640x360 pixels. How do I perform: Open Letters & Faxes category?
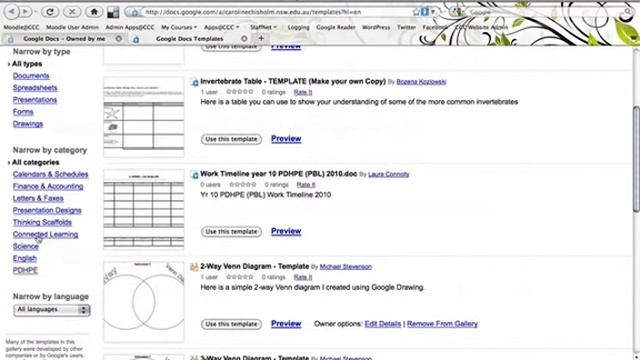point(38,198)
